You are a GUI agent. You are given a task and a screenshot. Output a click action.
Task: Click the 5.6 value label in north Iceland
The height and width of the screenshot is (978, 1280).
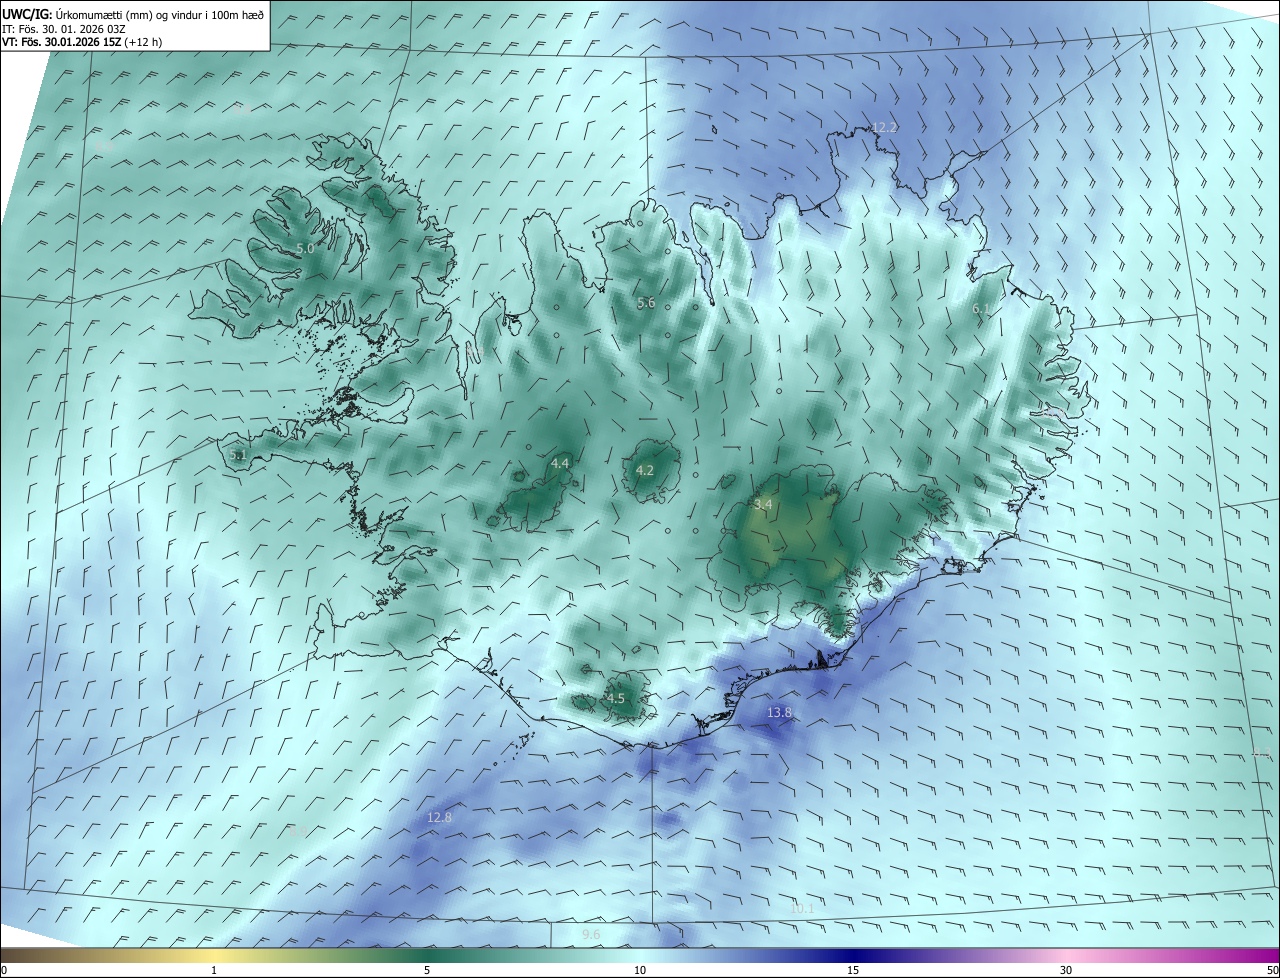[646, 303]
